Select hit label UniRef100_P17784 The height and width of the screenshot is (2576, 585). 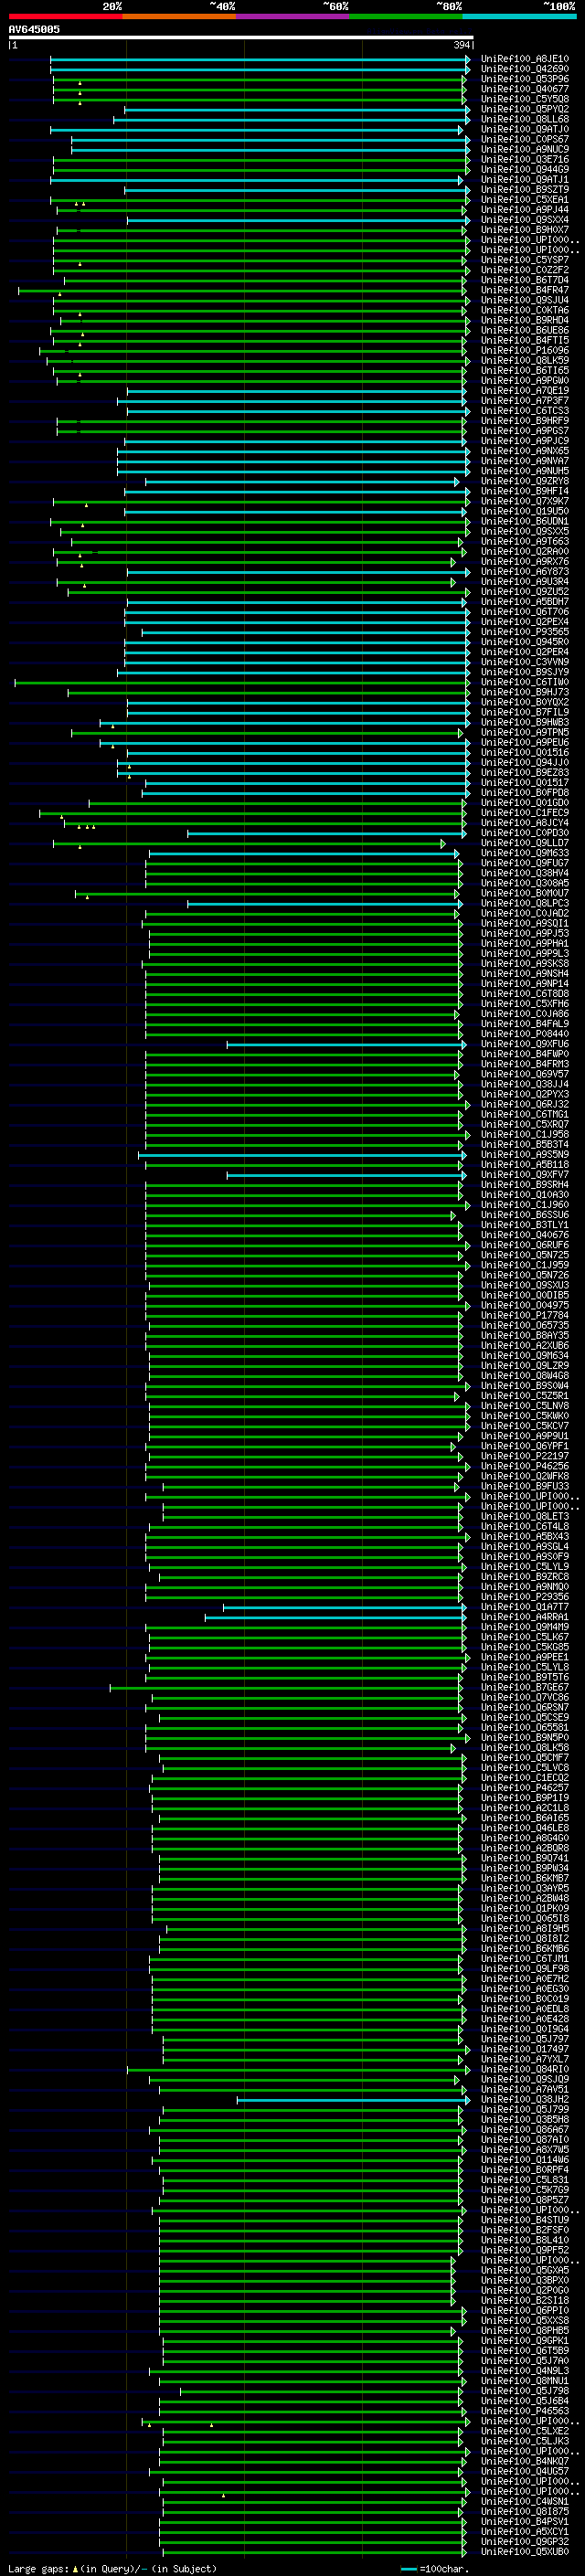pyautogui.click(x=525, y=1316)
